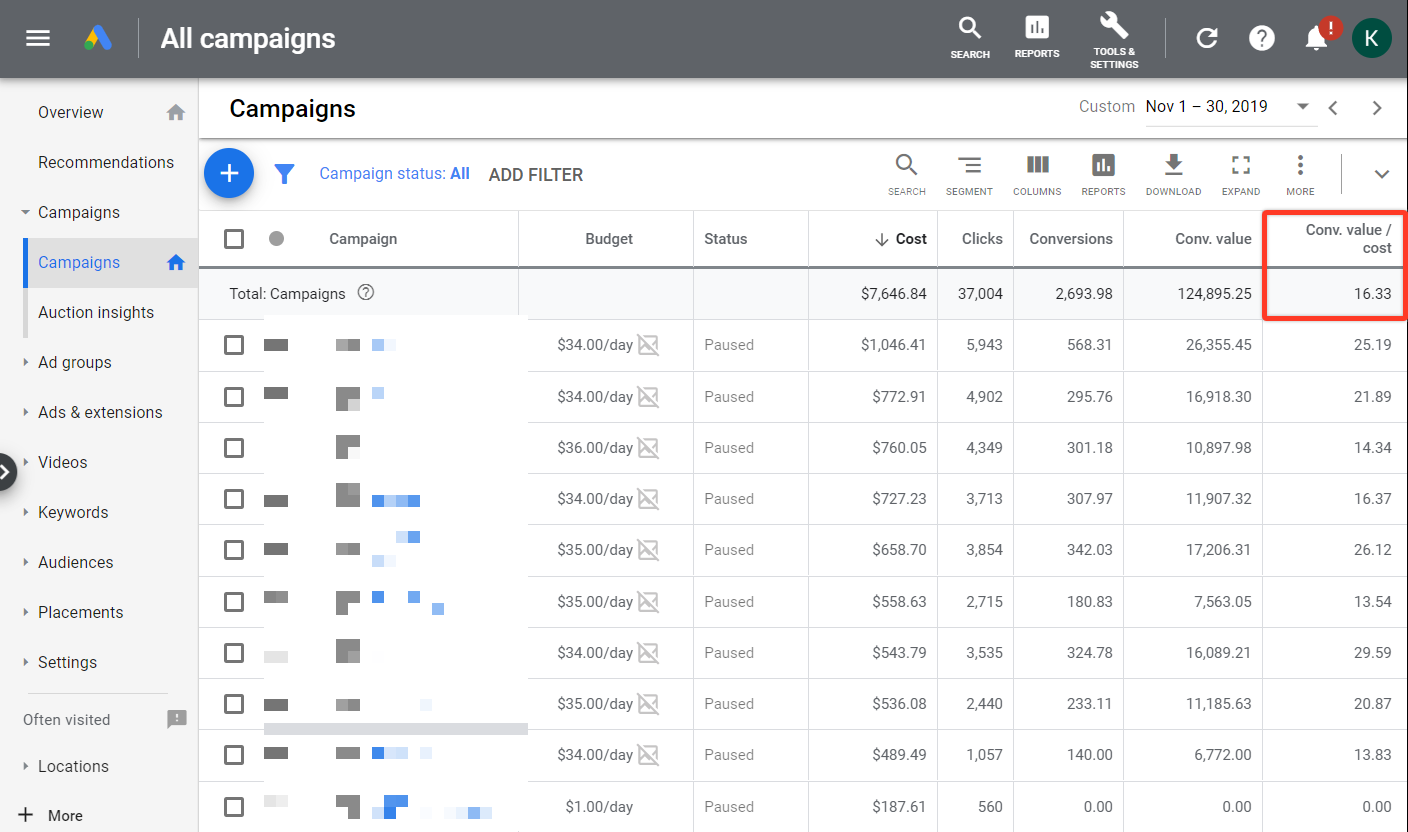Open the notifications bell
The height and width of the screenshot is (832, 1408).
pyautogui.click(x=1317, y=38)
